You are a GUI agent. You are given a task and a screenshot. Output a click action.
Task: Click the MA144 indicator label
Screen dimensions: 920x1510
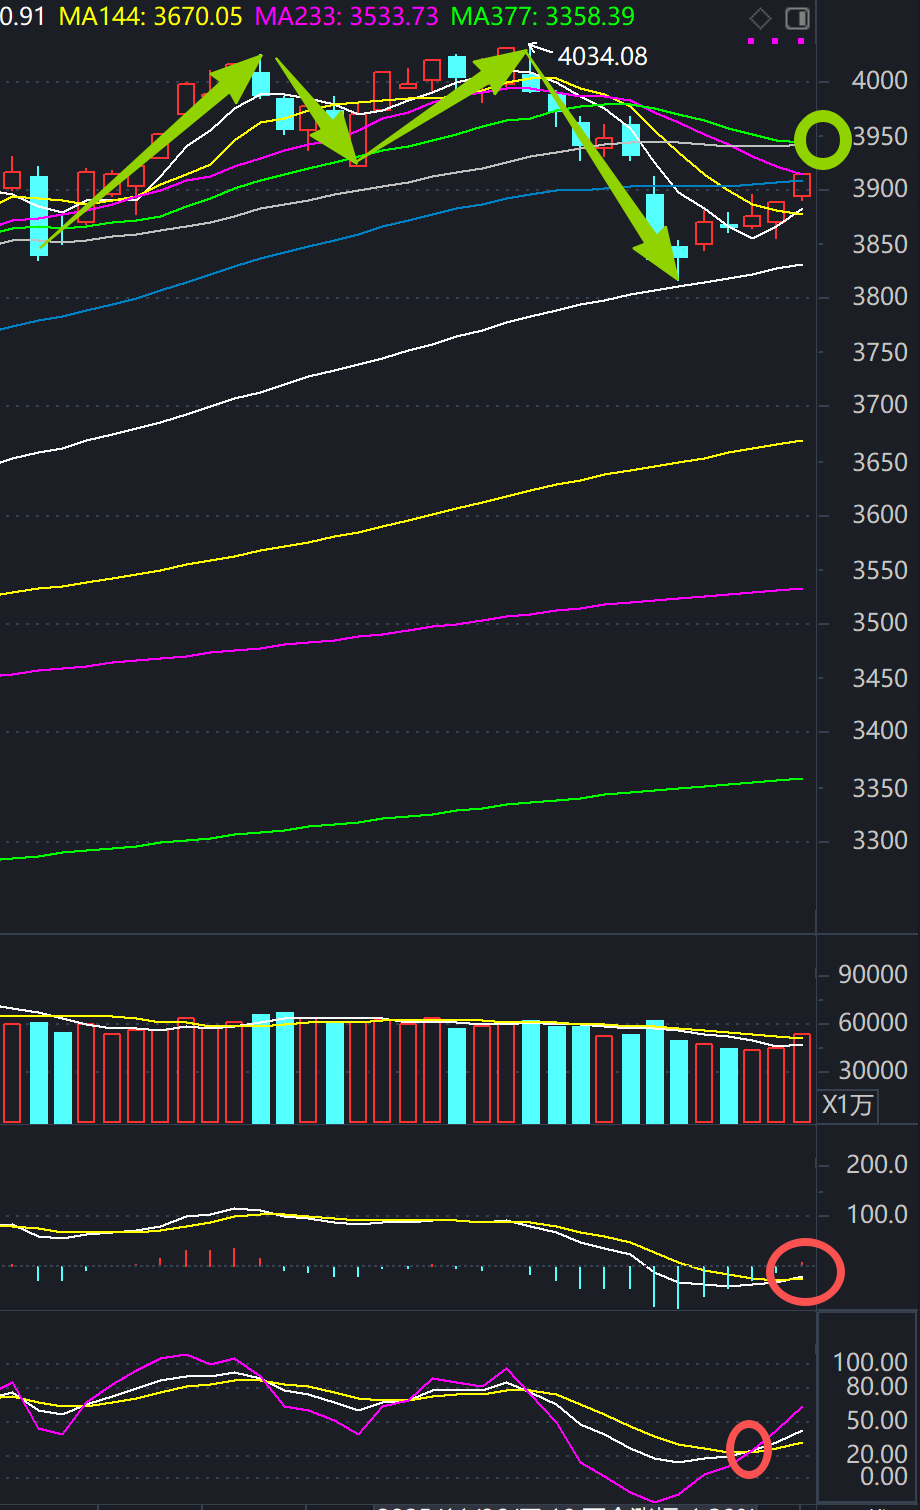click(151, 17)
